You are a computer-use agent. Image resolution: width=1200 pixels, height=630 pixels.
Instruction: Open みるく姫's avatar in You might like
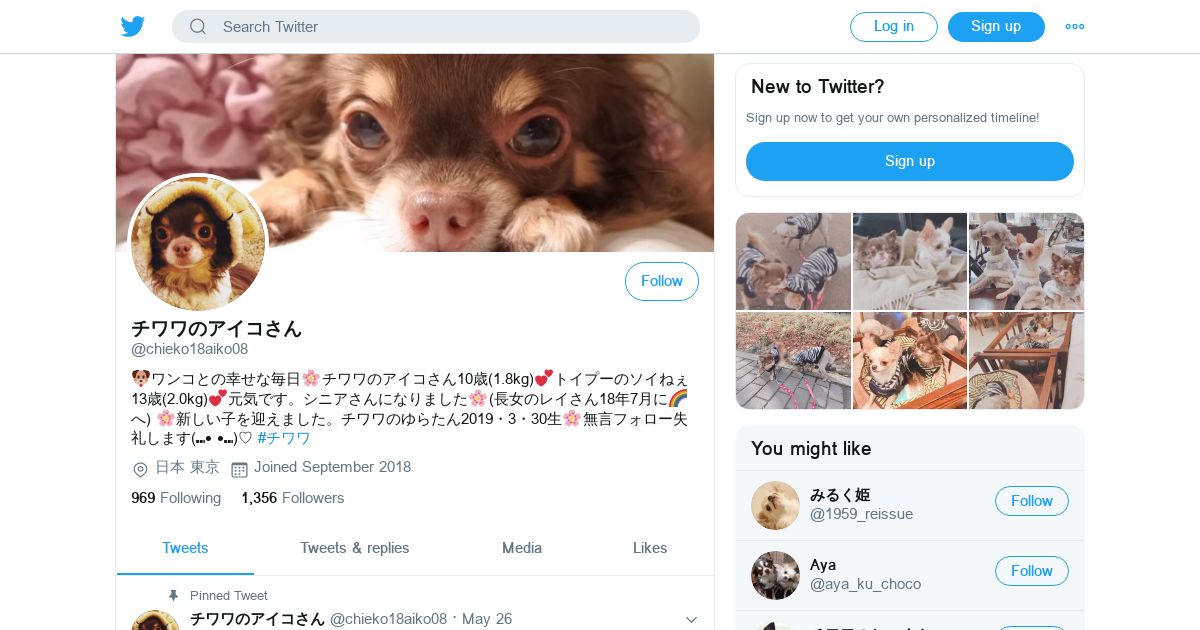[x=775, y=505]
